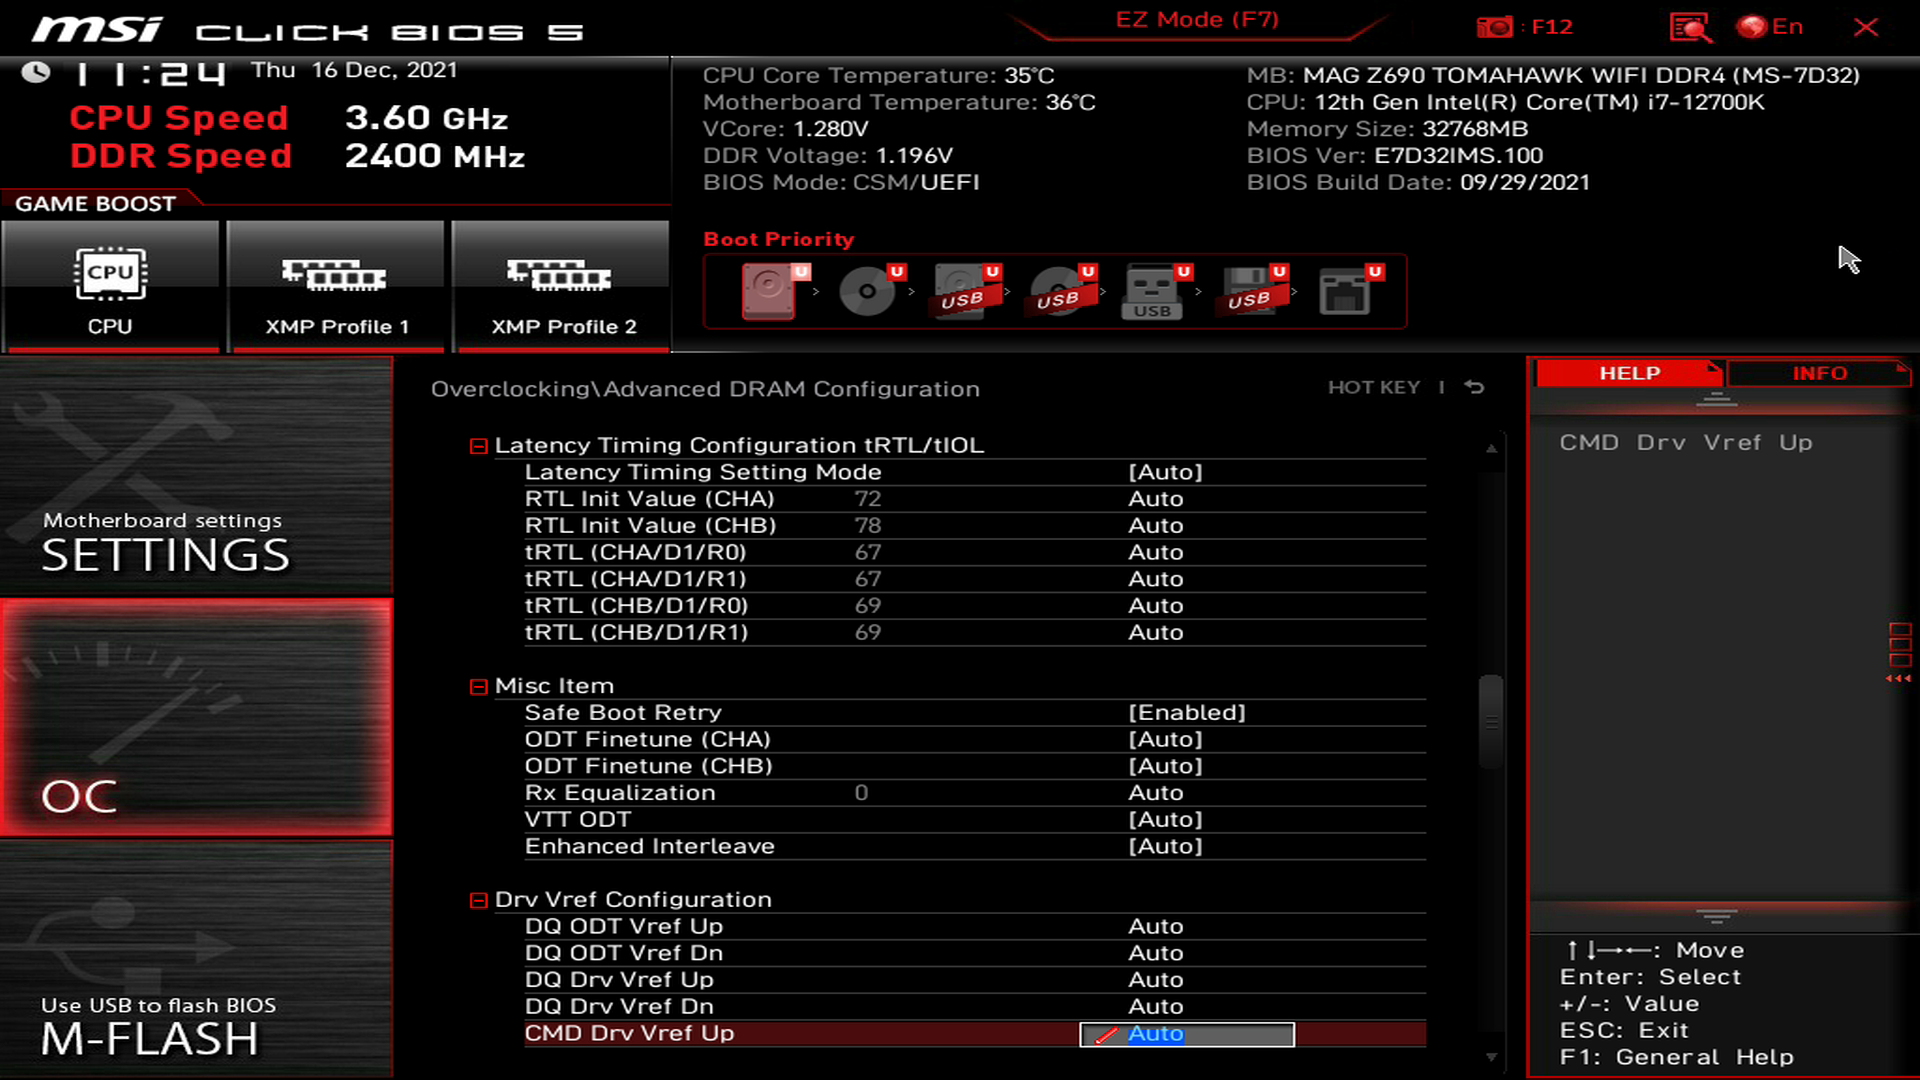Toggle Latency Timing Setting Mode auto

(1166, 471)
